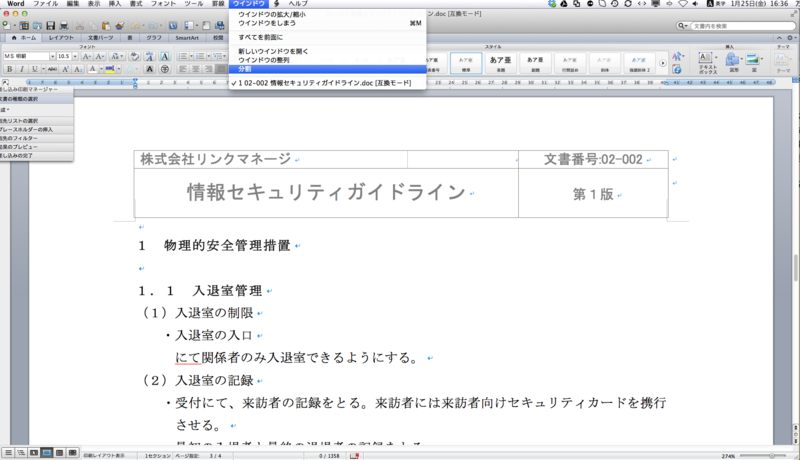Open the font size dropdown
Screen dimensions: 800x460
click(x=75, y=56)
